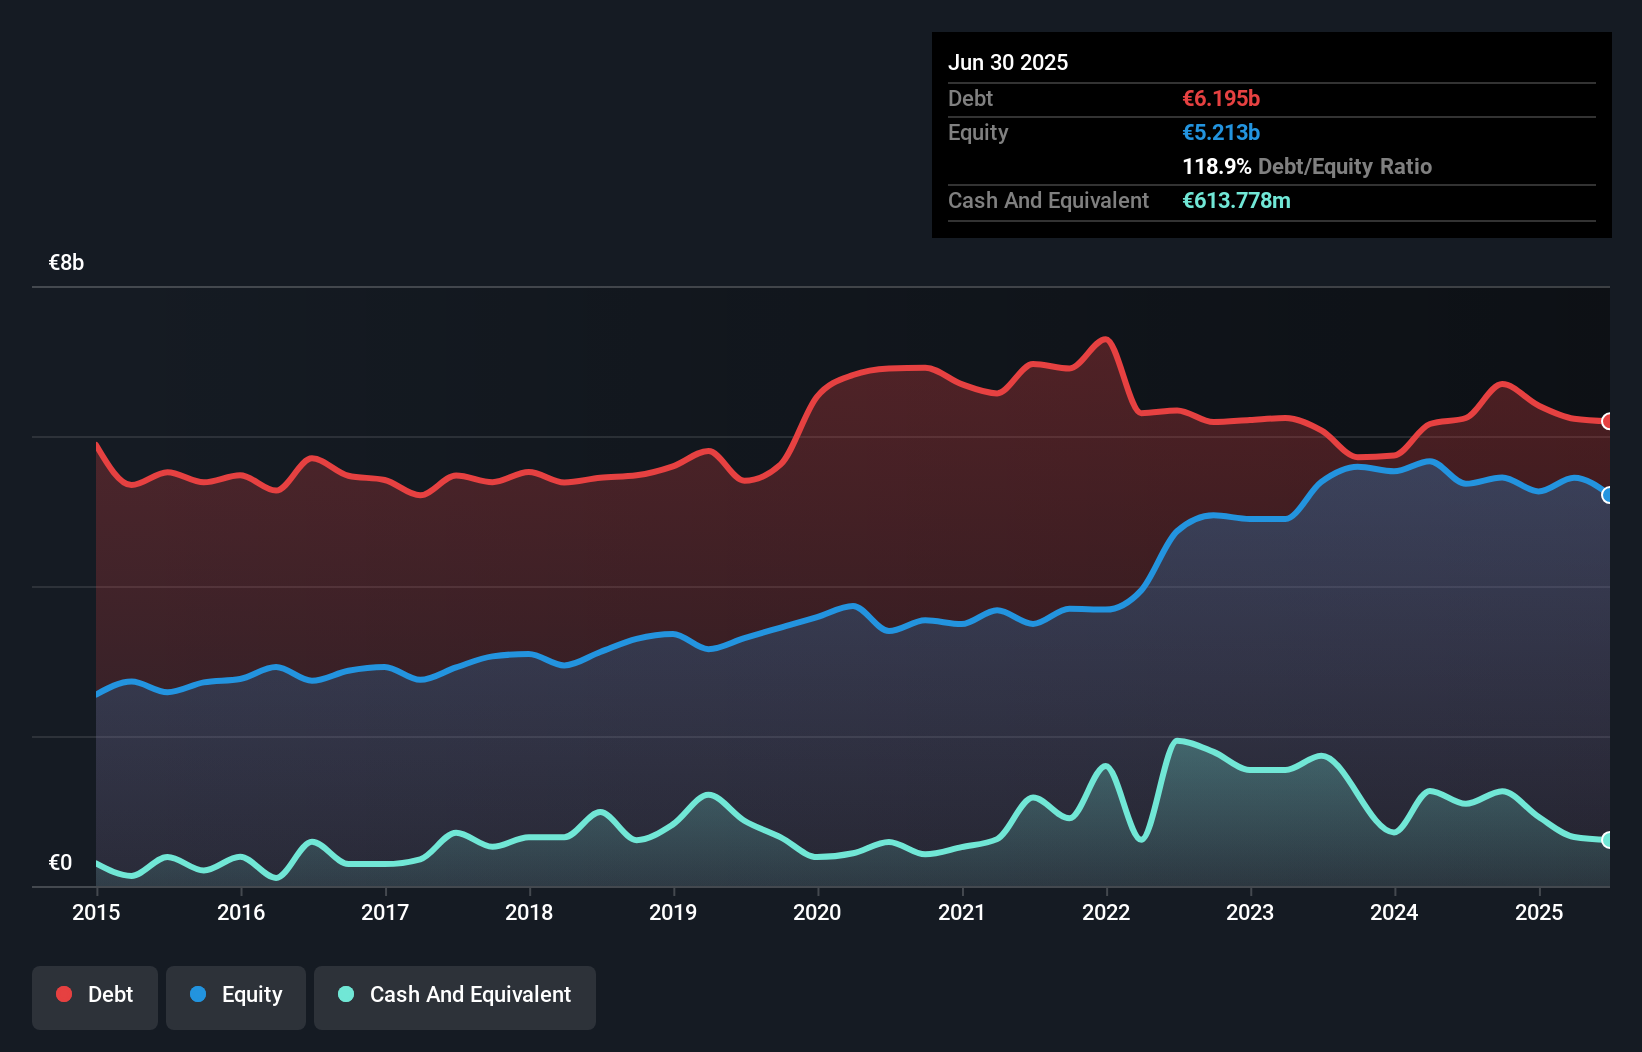Expand the Jun 30 2025 tooltip panel
This screenshot has width=1642, height=1052.
click(1008, 62)
